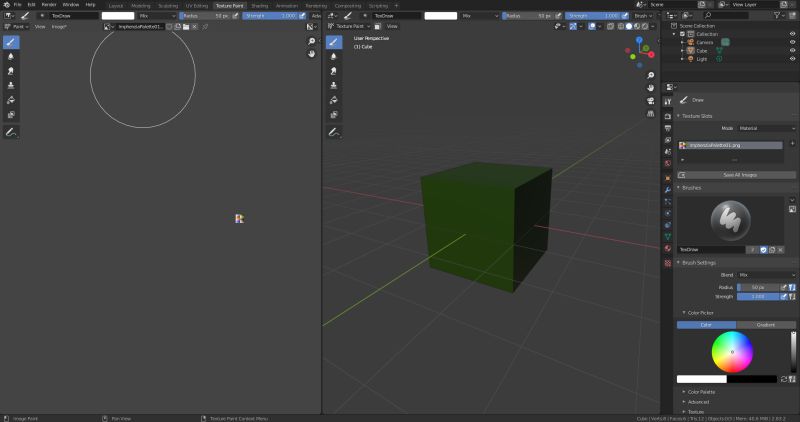The image size is (800, 422).
Task: Open Material tab in properties editor
Action: click(667, 249)
